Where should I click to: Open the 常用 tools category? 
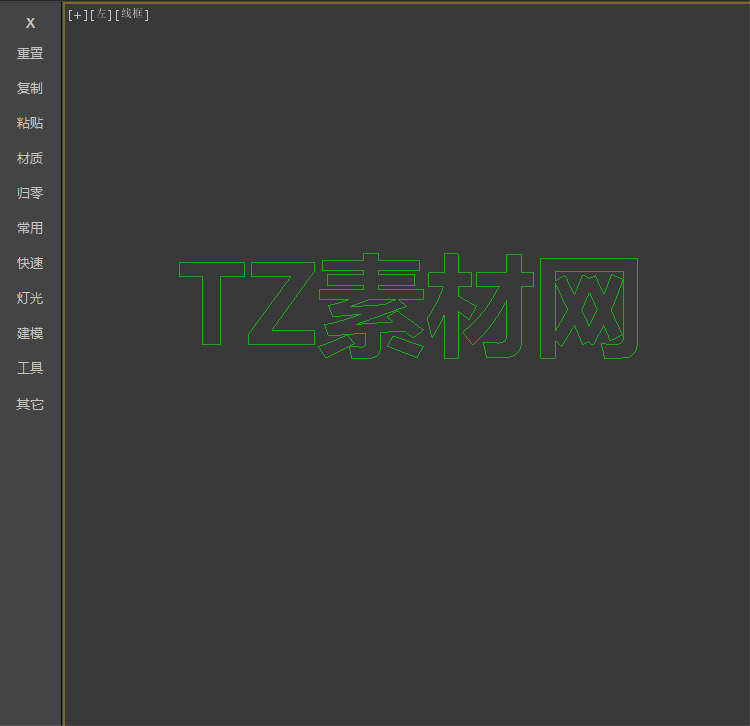(30, 228)
